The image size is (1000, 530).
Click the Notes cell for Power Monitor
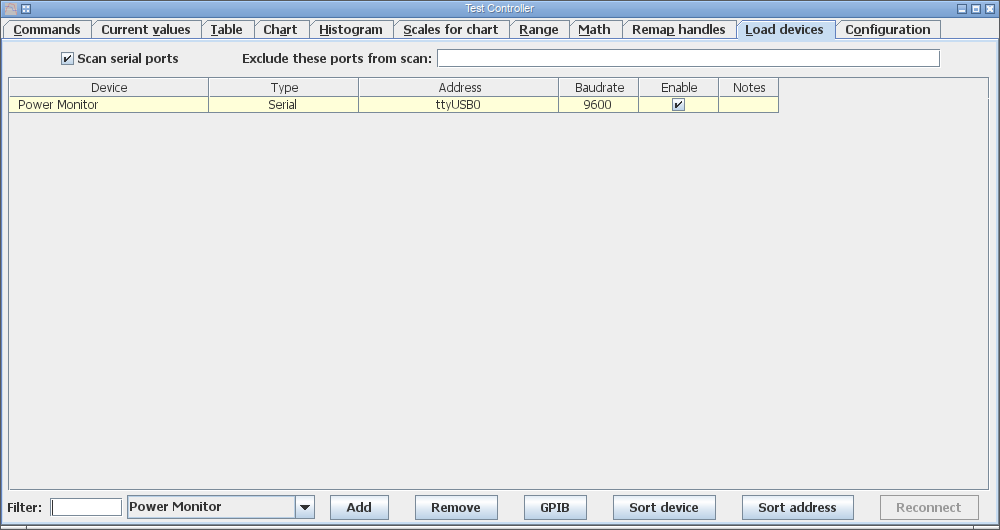tap(749, 105)
